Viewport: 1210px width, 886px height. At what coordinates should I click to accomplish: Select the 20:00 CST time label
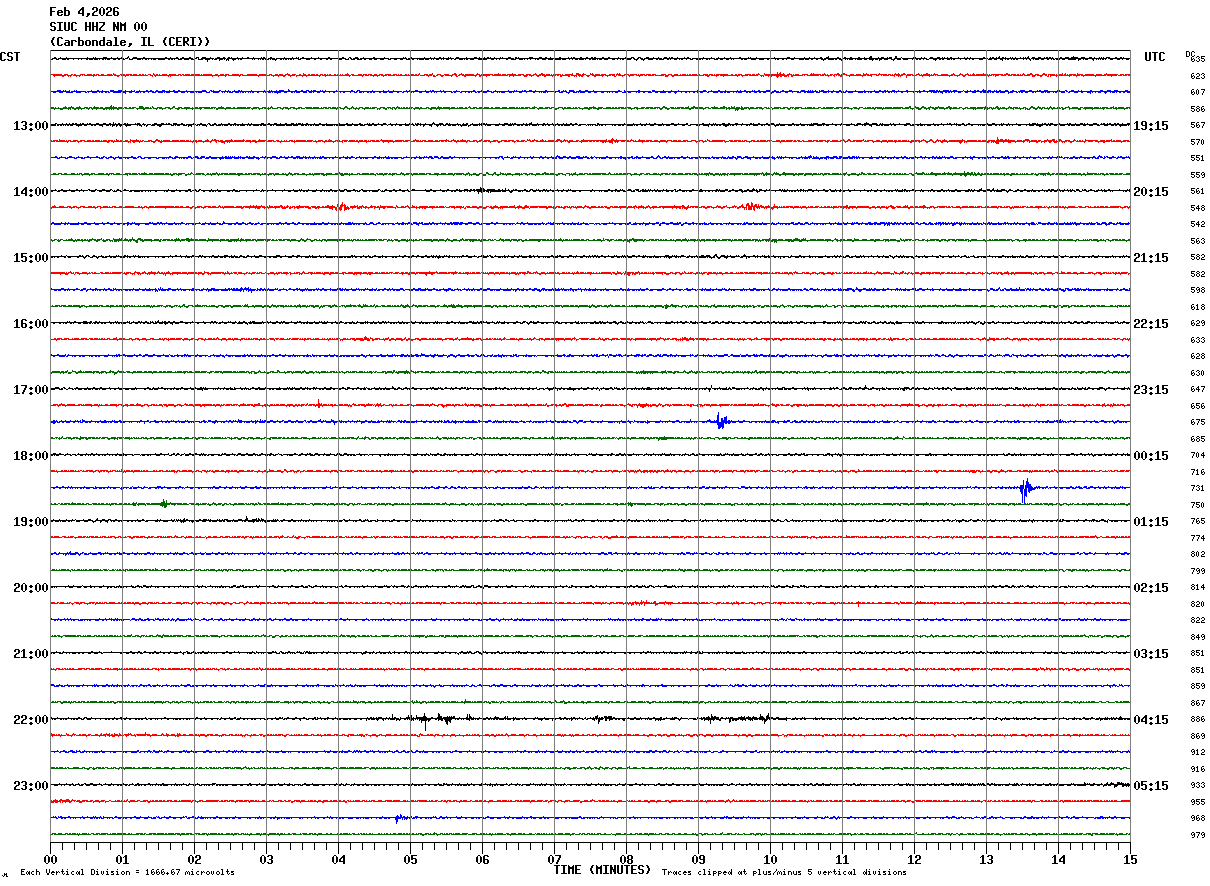coord(30,587)
